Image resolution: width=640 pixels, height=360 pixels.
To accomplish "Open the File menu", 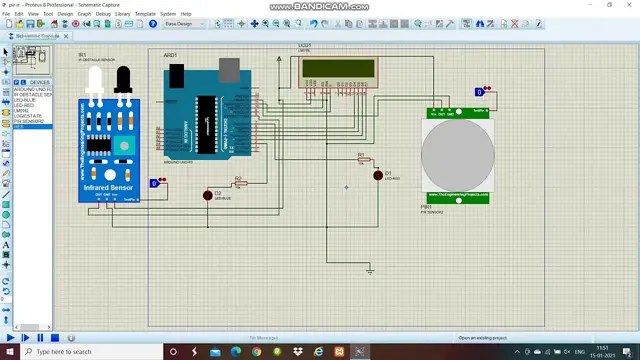I will pos(6,14).
